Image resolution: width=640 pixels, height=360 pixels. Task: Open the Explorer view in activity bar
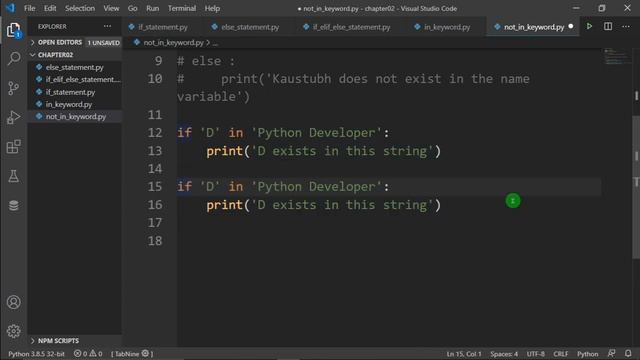tap(13, 30)
